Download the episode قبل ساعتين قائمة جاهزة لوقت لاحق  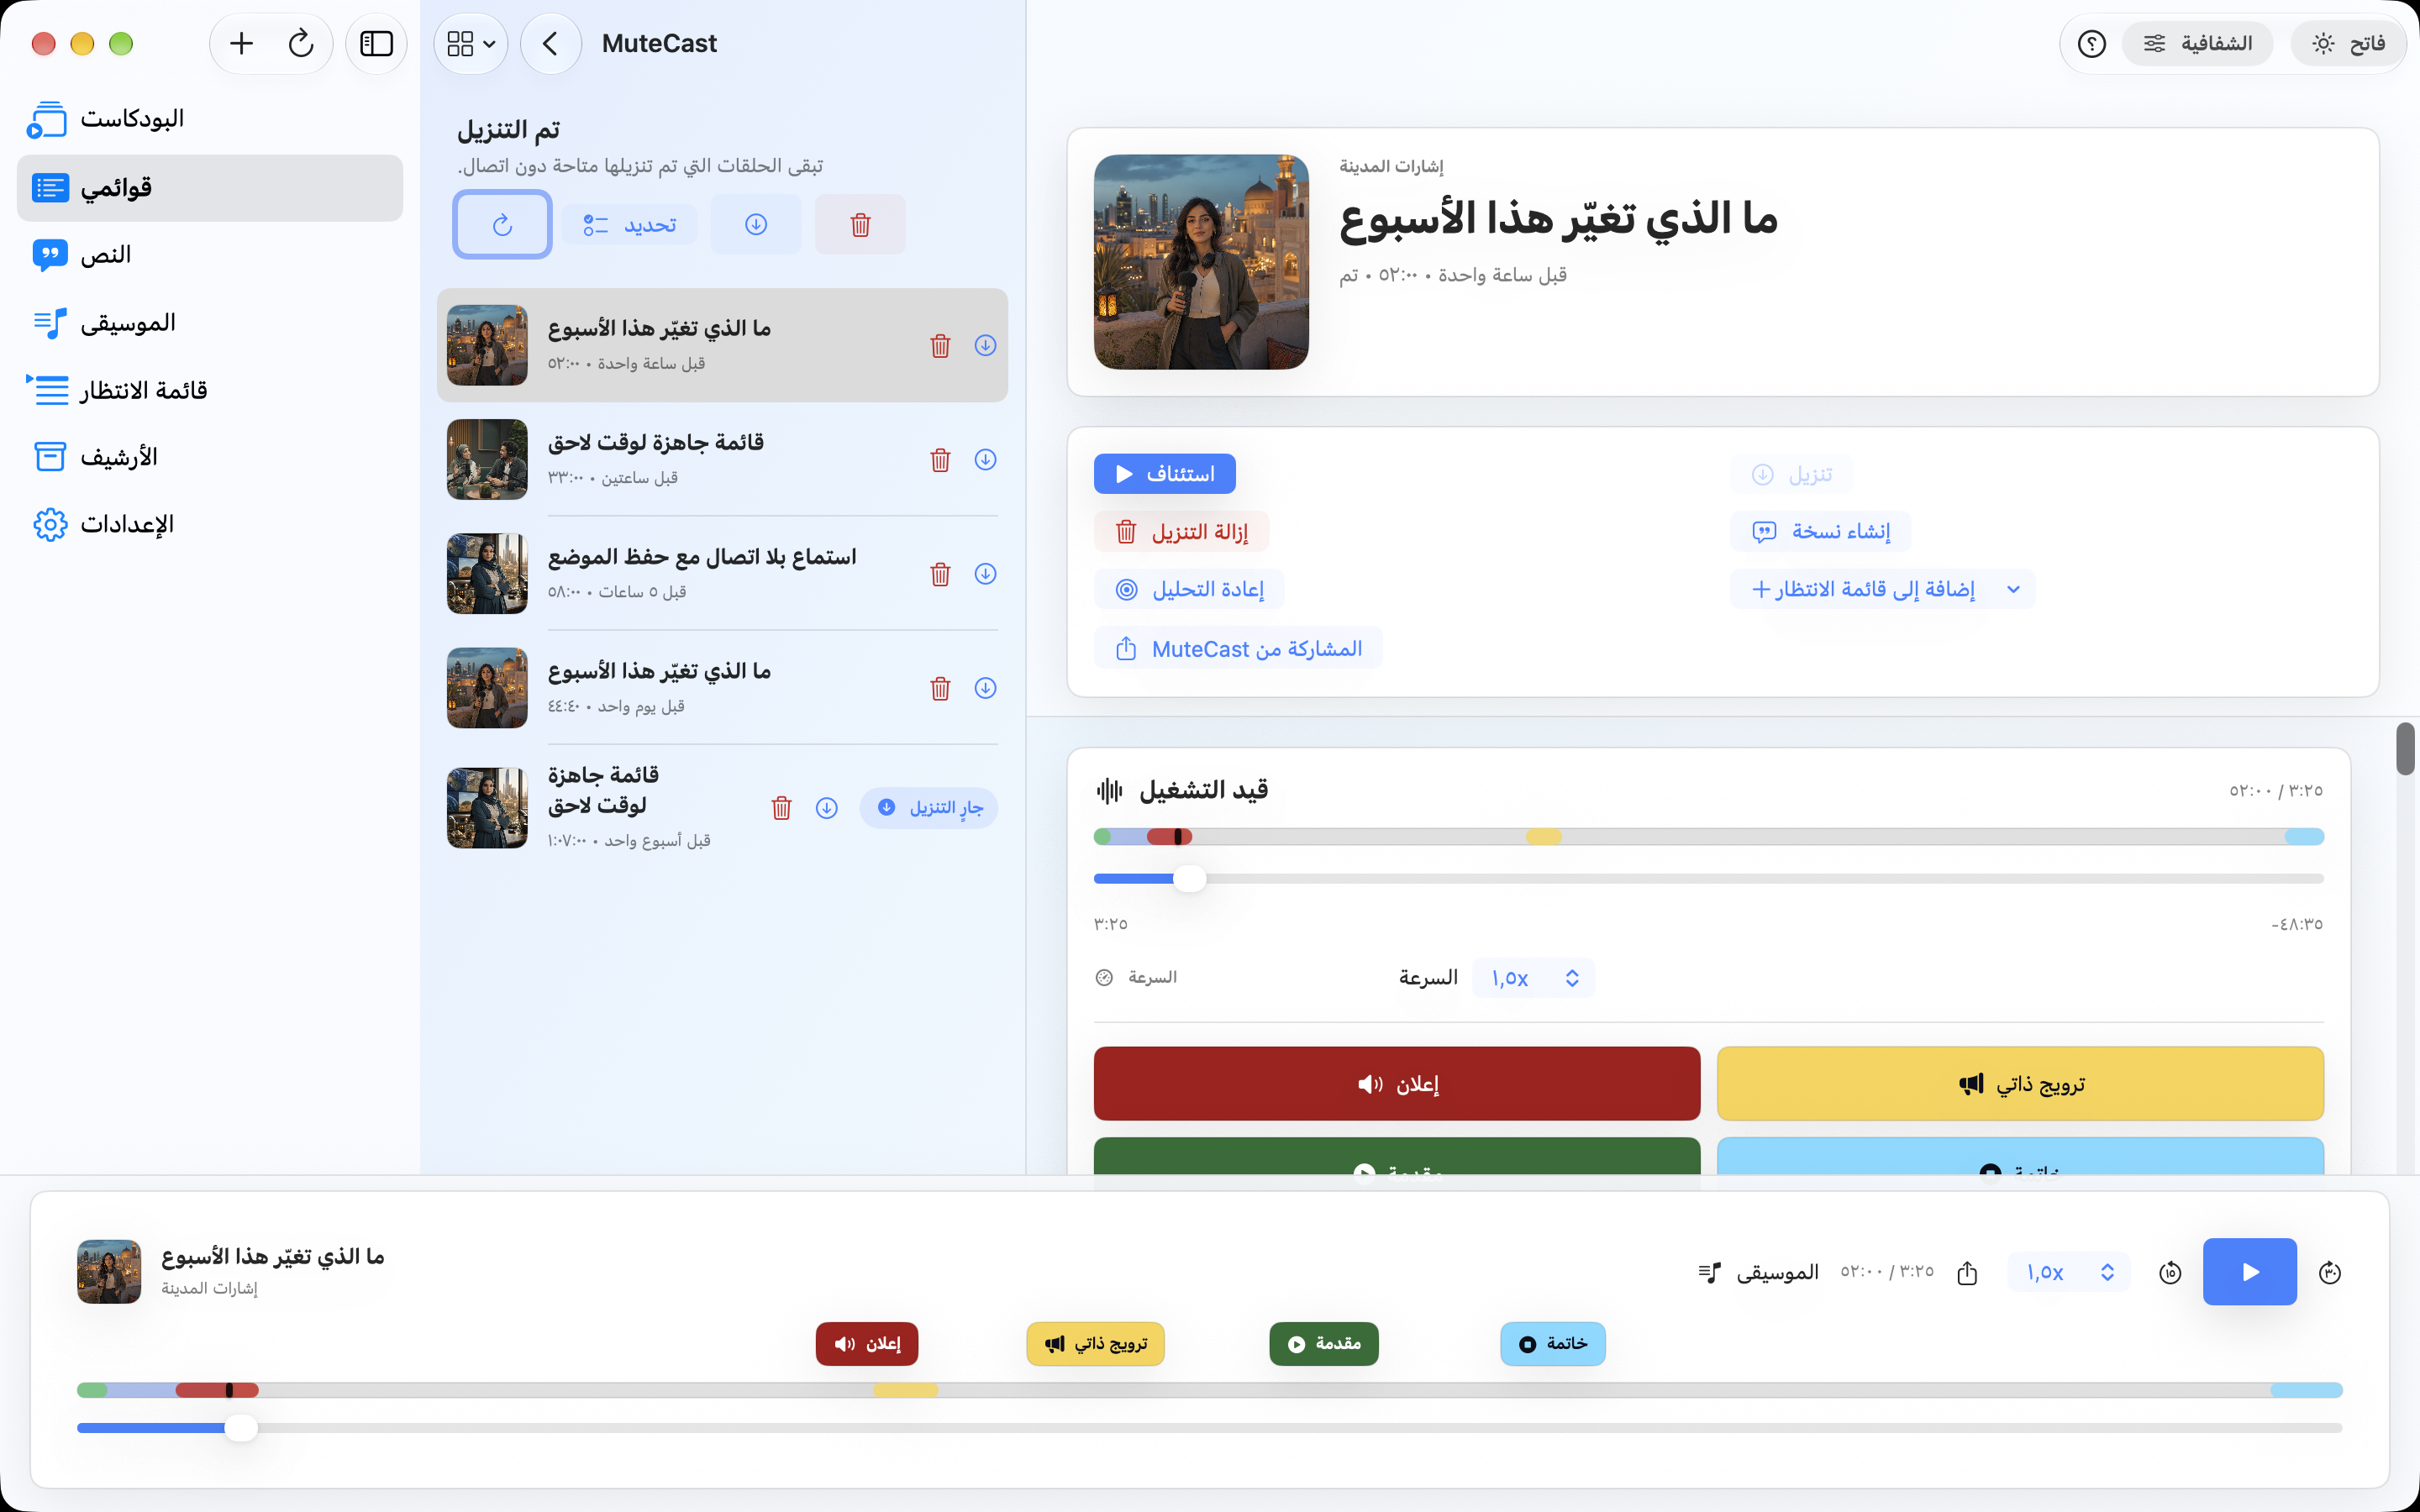(985, 460)
